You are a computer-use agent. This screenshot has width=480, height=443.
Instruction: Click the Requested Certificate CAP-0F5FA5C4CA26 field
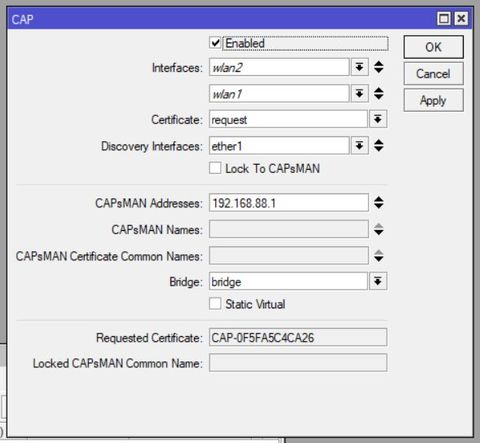click(298, 337)
